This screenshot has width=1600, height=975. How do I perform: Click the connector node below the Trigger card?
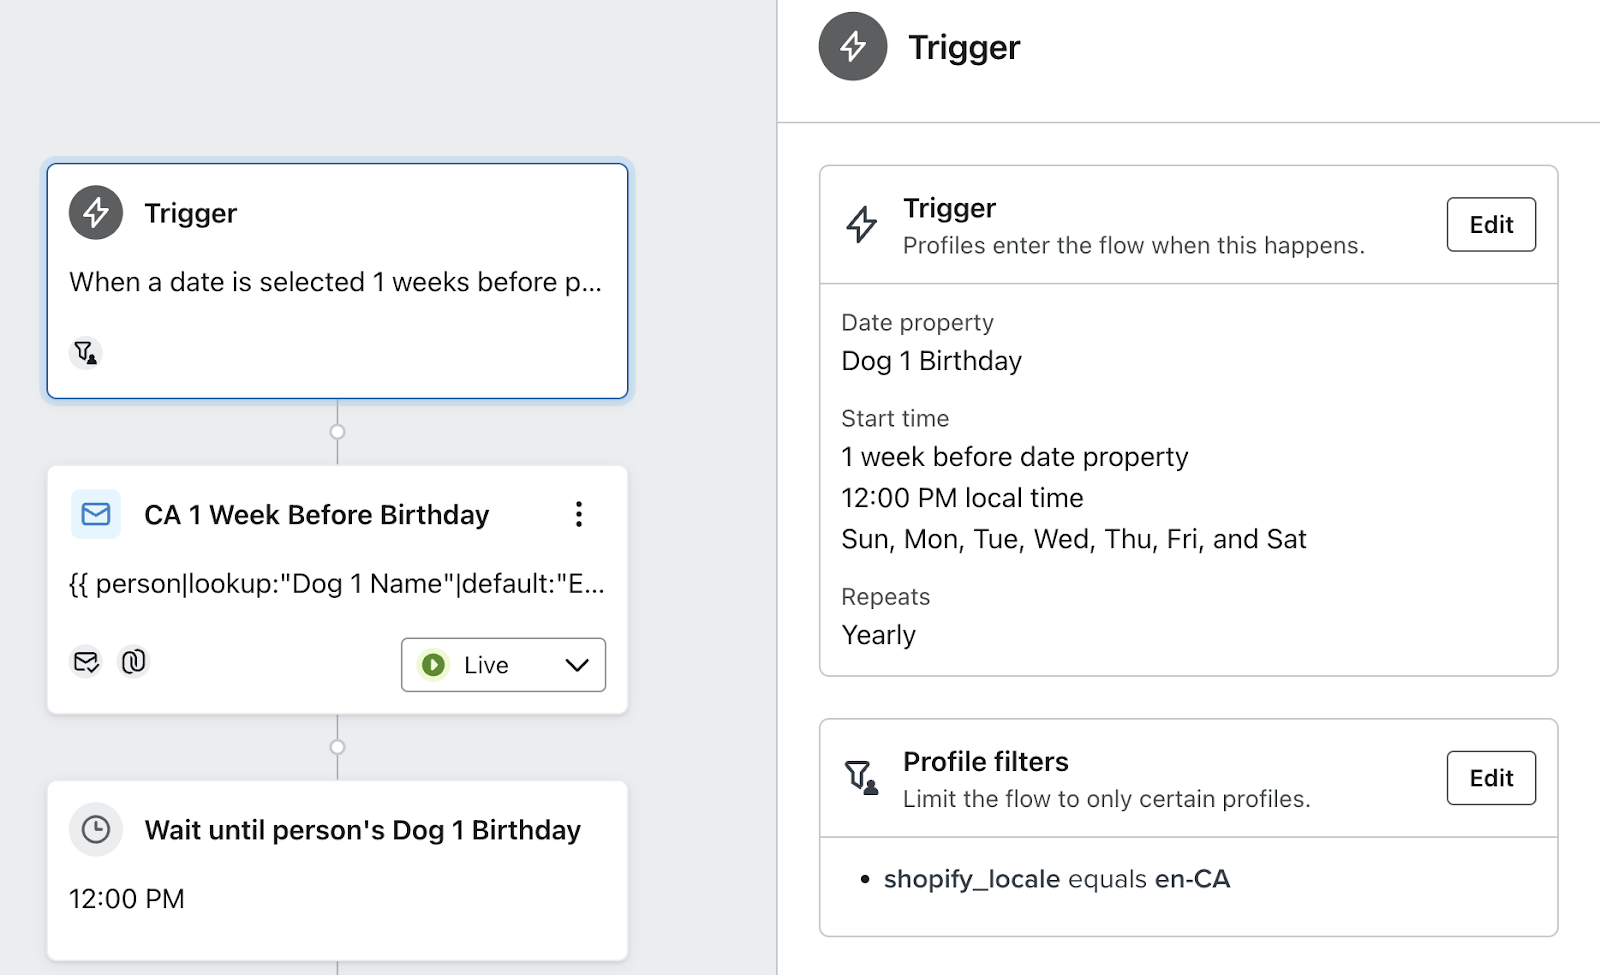[x=337, y=432]
